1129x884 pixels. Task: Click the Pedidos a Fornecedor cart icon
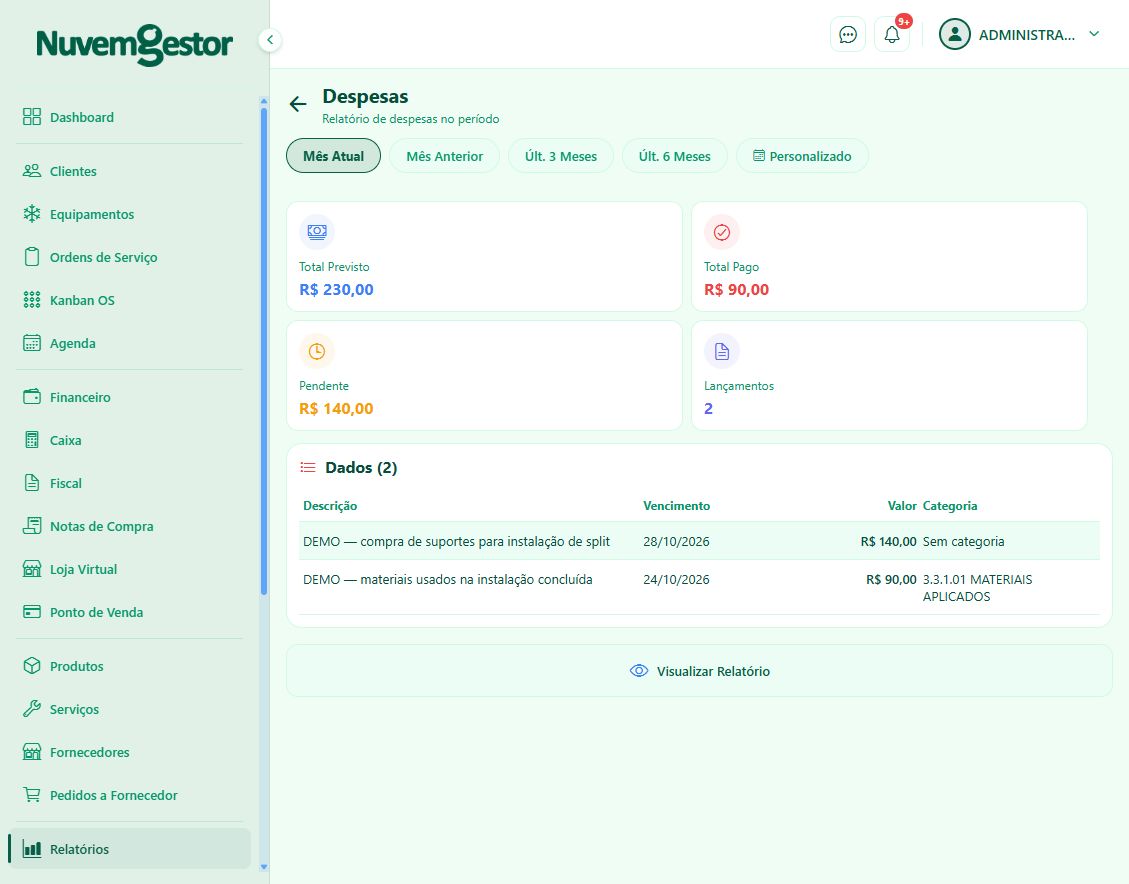[x=32, y=795]
